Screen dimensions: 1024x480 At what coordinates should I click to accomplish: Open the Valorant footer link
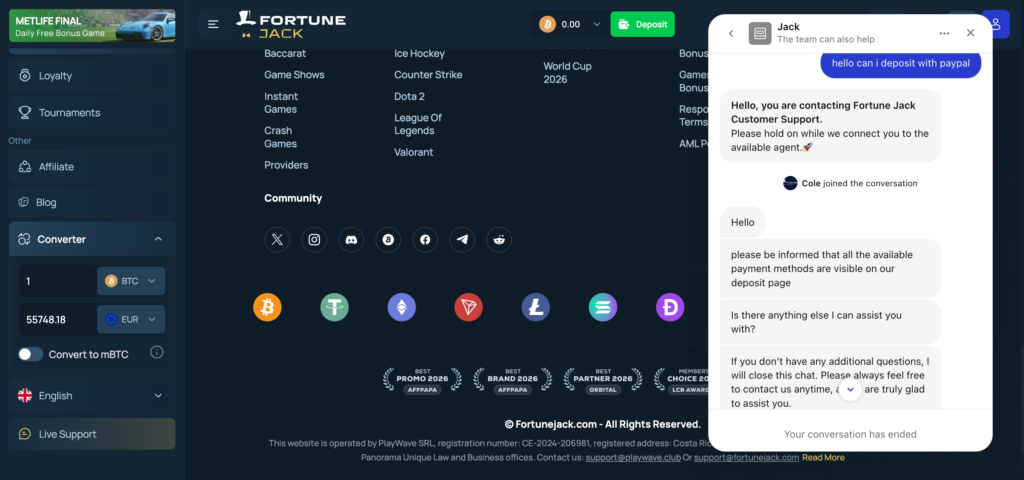click(413, 152)
